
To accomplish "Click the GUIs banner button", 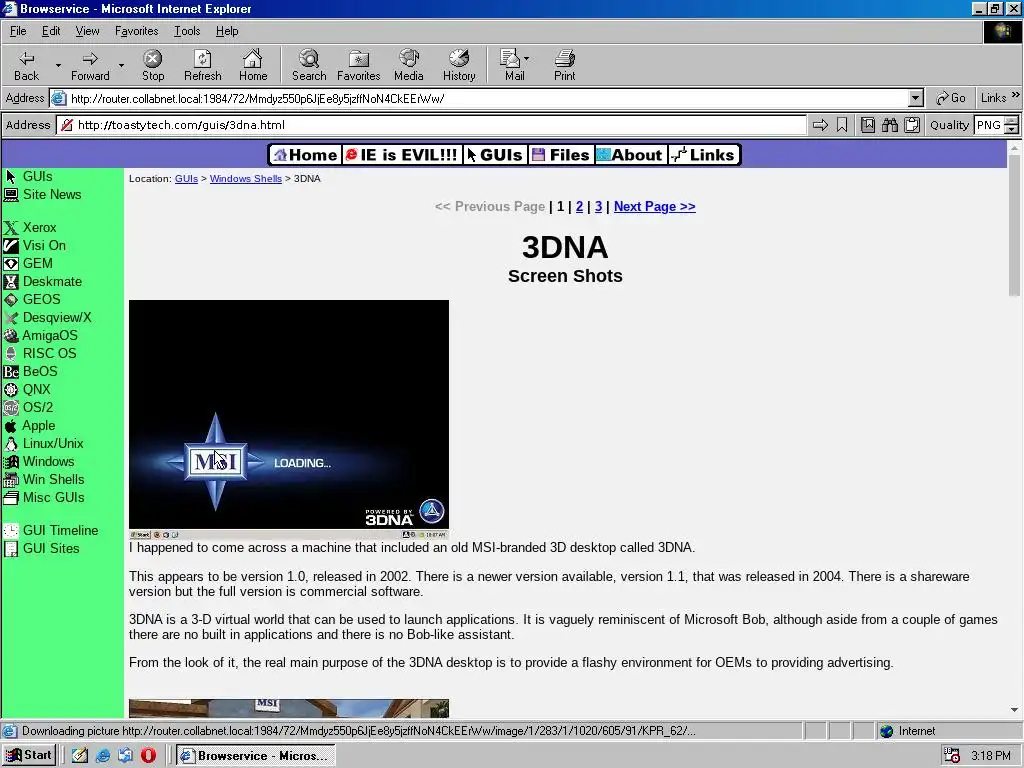I will 496,155.
